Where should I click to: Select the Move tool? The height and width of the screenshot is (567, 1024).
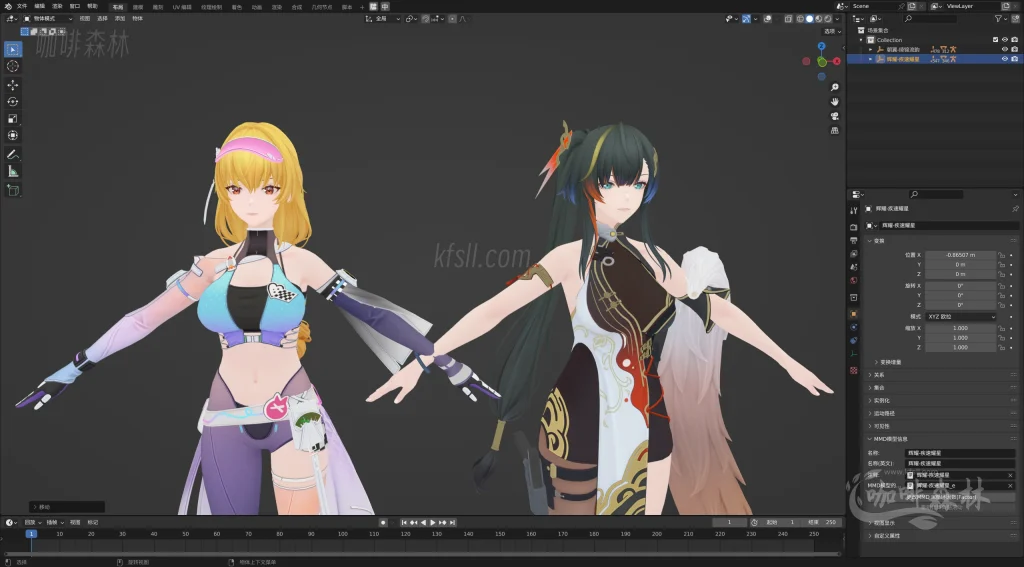tap(12, 85)
